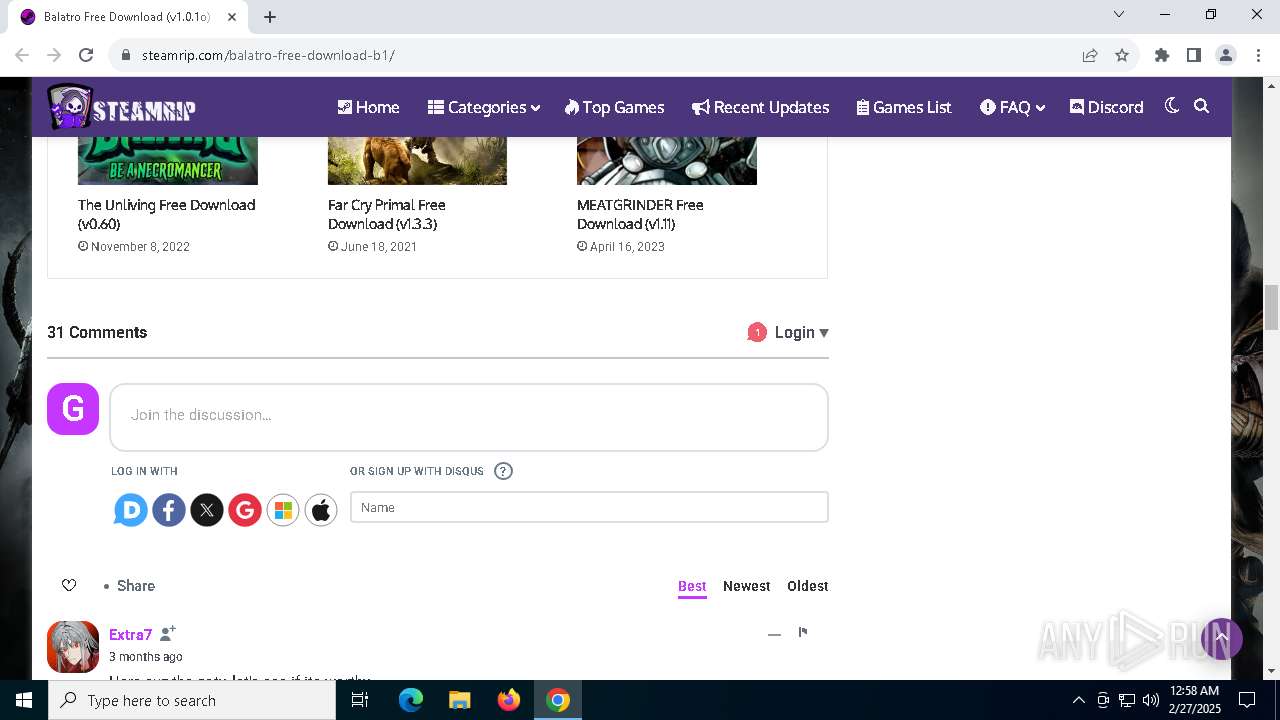Open the site search magnifier
The width and height of the screenshot is (1280, 720).
[1202, 106]
